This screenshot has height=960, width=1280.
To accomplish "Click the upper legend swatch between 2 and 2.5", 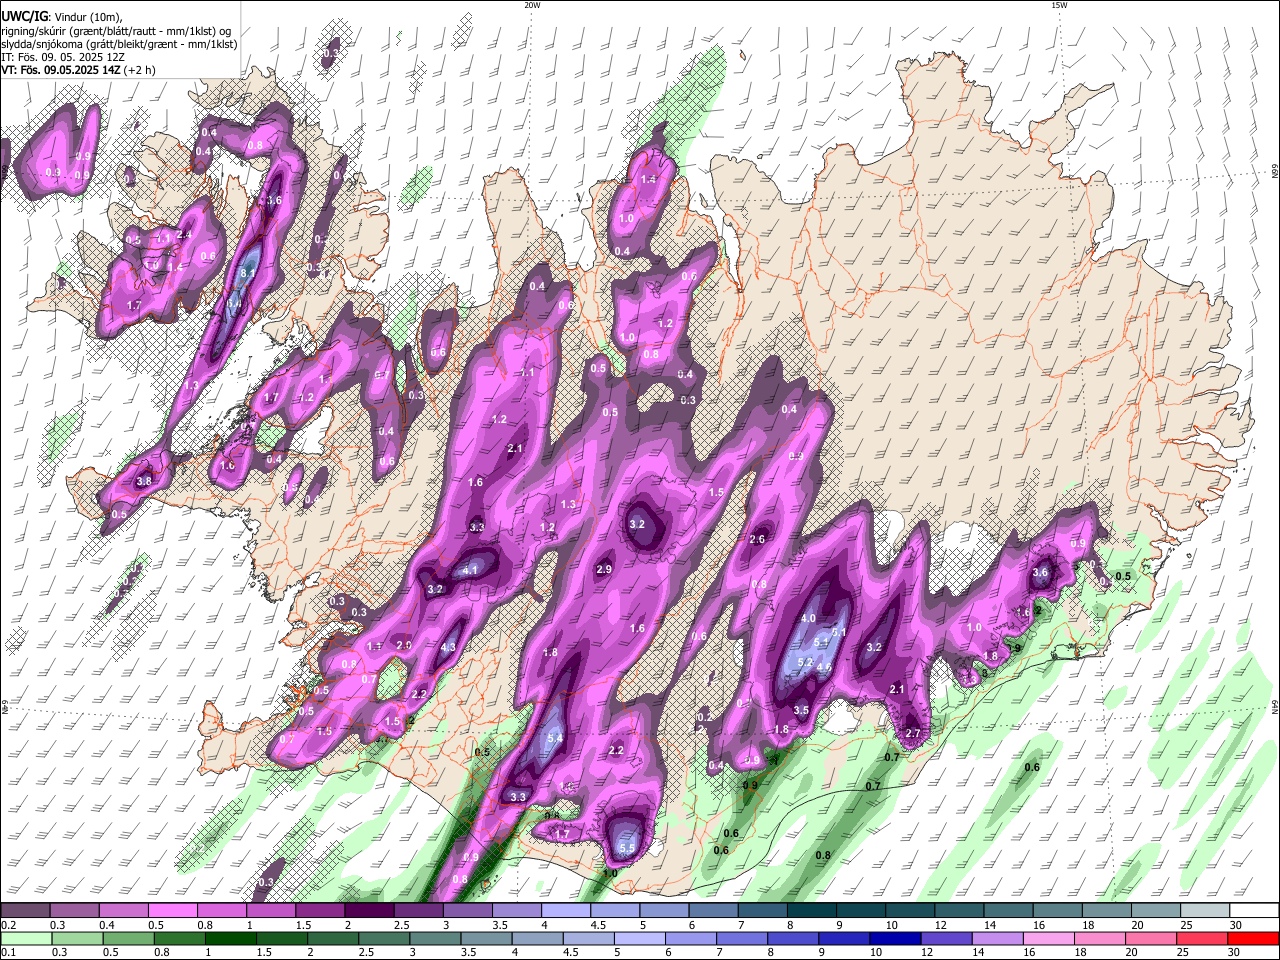I will pos(368,911).
